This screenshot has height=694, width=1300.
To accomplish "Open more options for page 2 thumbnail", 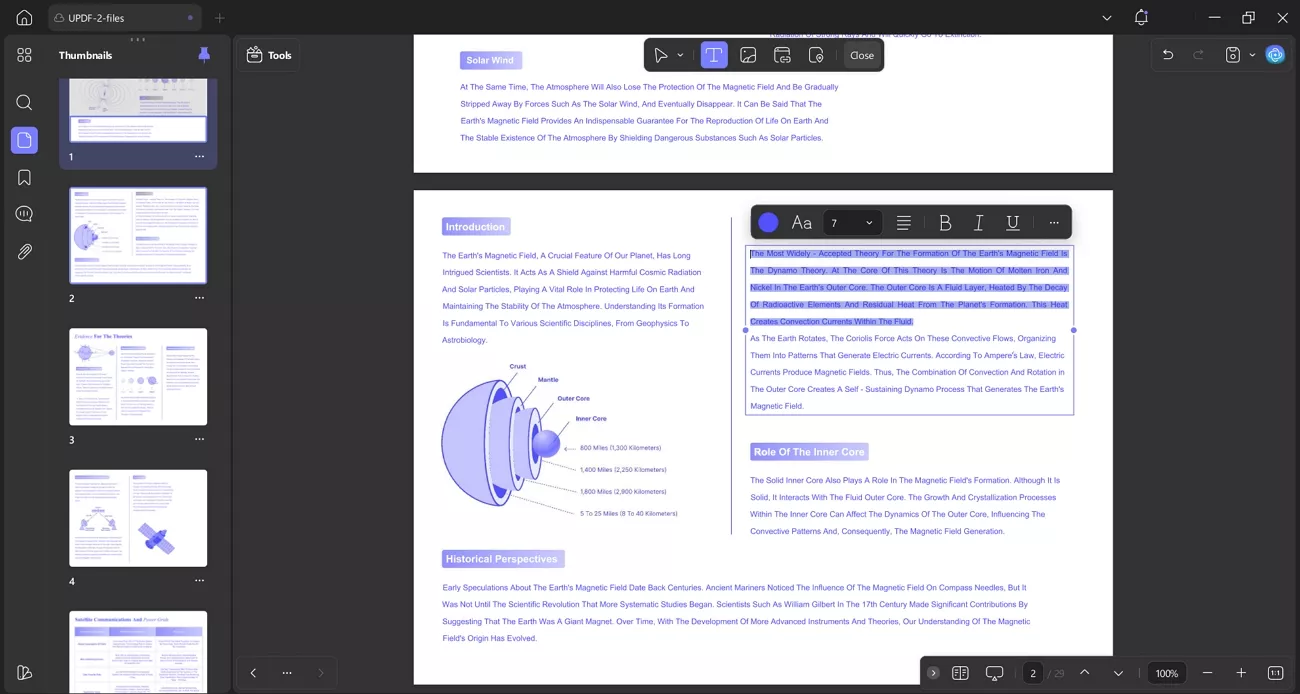I will [199, 298].
